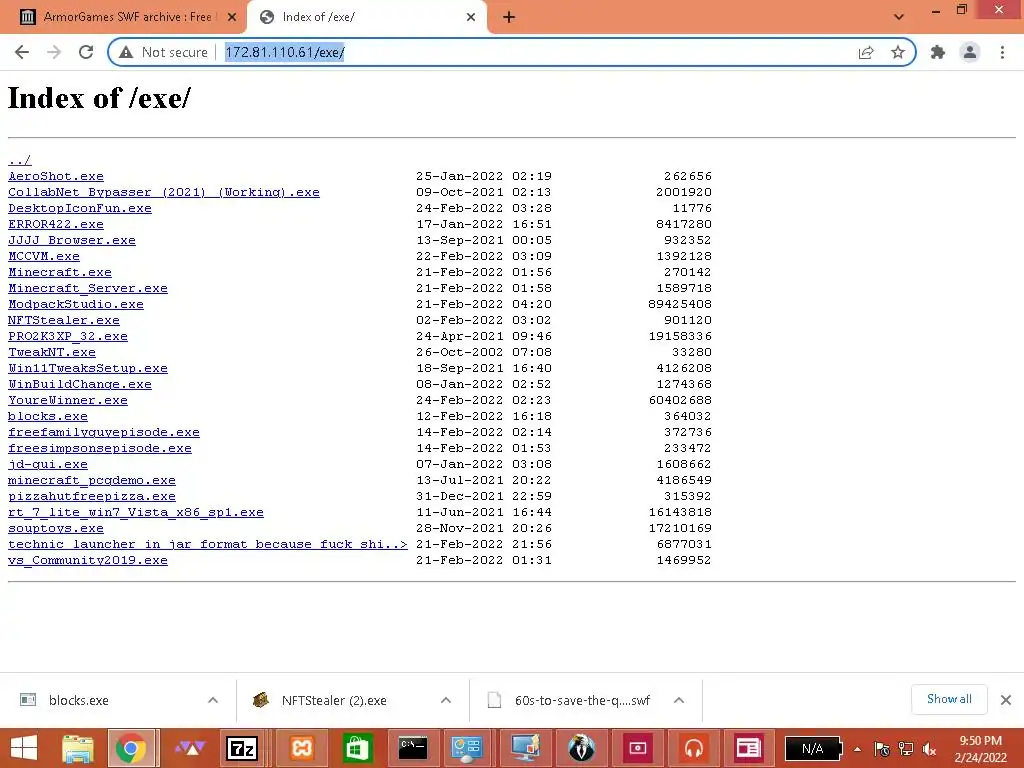
Task: Open pizzahutfreepizza.exe link
Action: [91, 496]
